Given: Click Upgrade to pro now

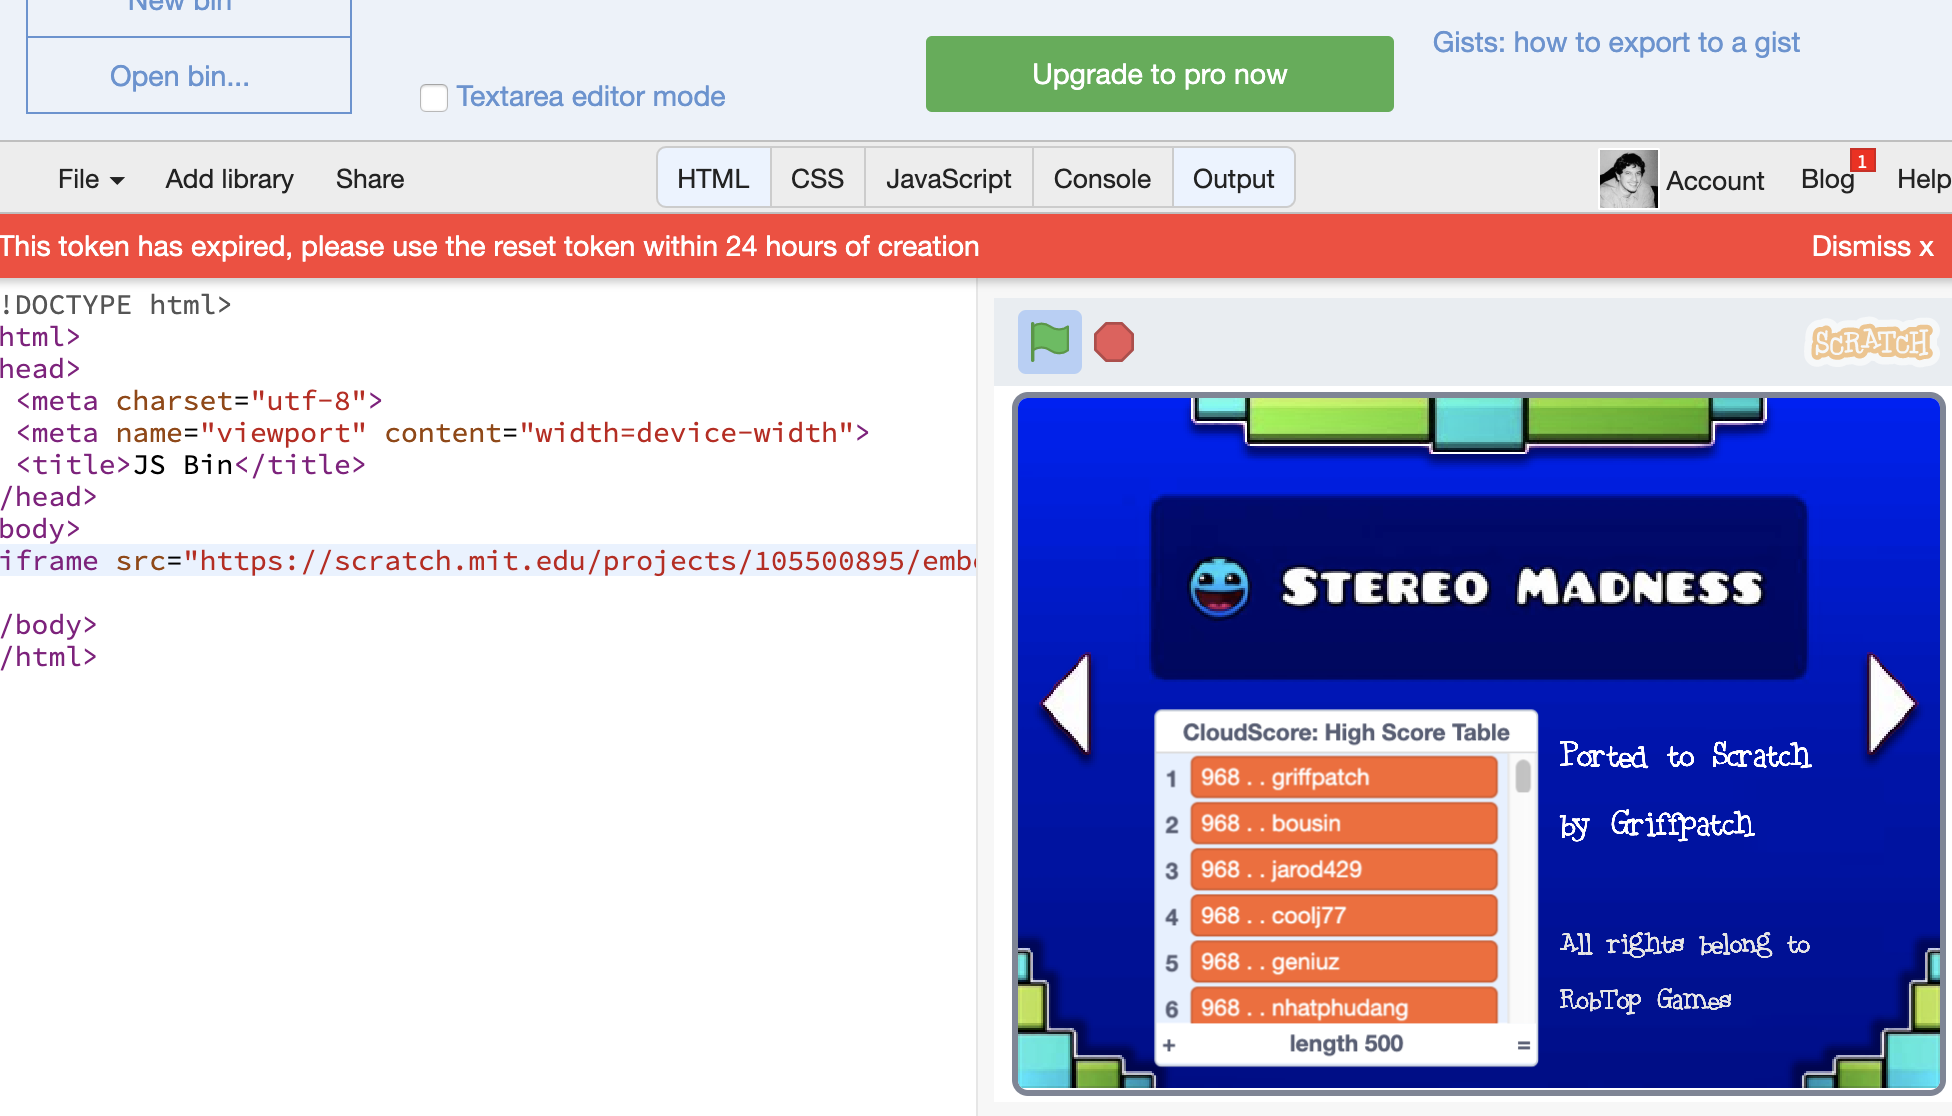Looking at the screenshot, I should click(1159, 73).
